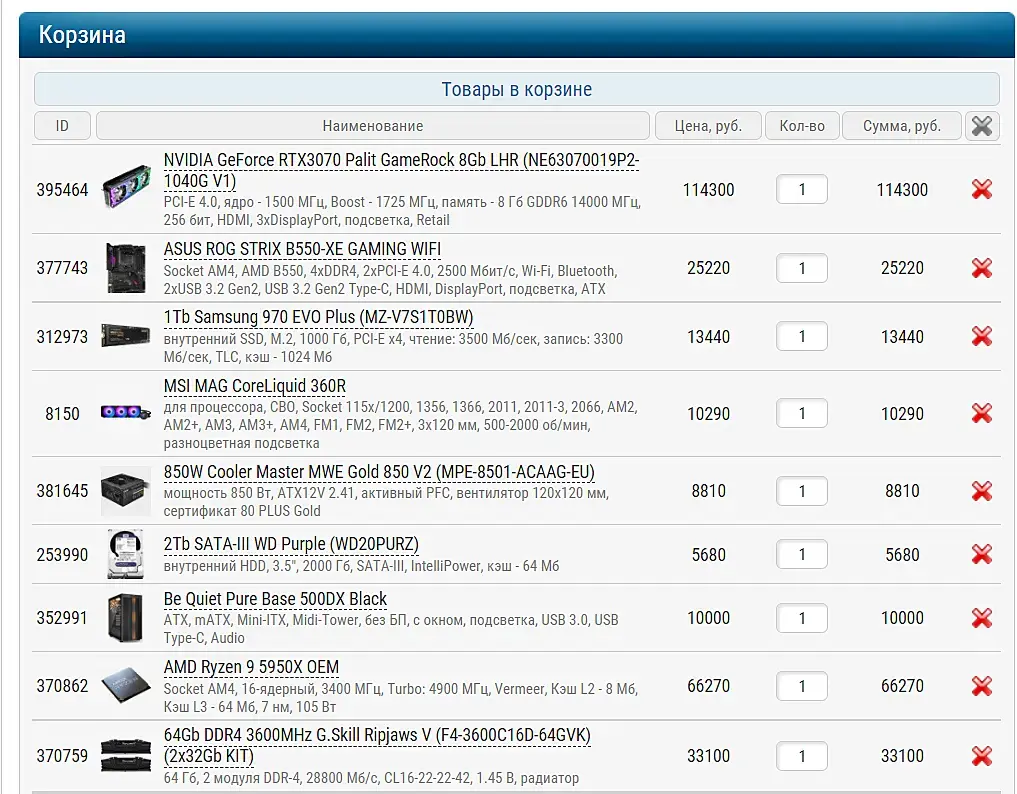Open 850W Cooler Master MWE Gold link
This screenshot has height=794, width=1017.
[x=379, y=472]
